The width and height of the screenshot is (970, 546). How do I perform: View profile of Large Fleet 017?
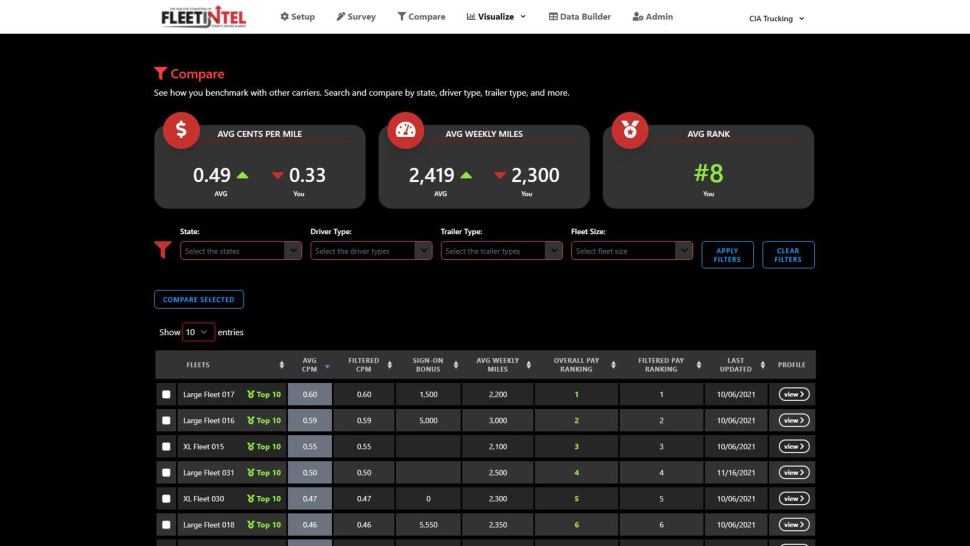pyautogui.click(x=794, y=394)
